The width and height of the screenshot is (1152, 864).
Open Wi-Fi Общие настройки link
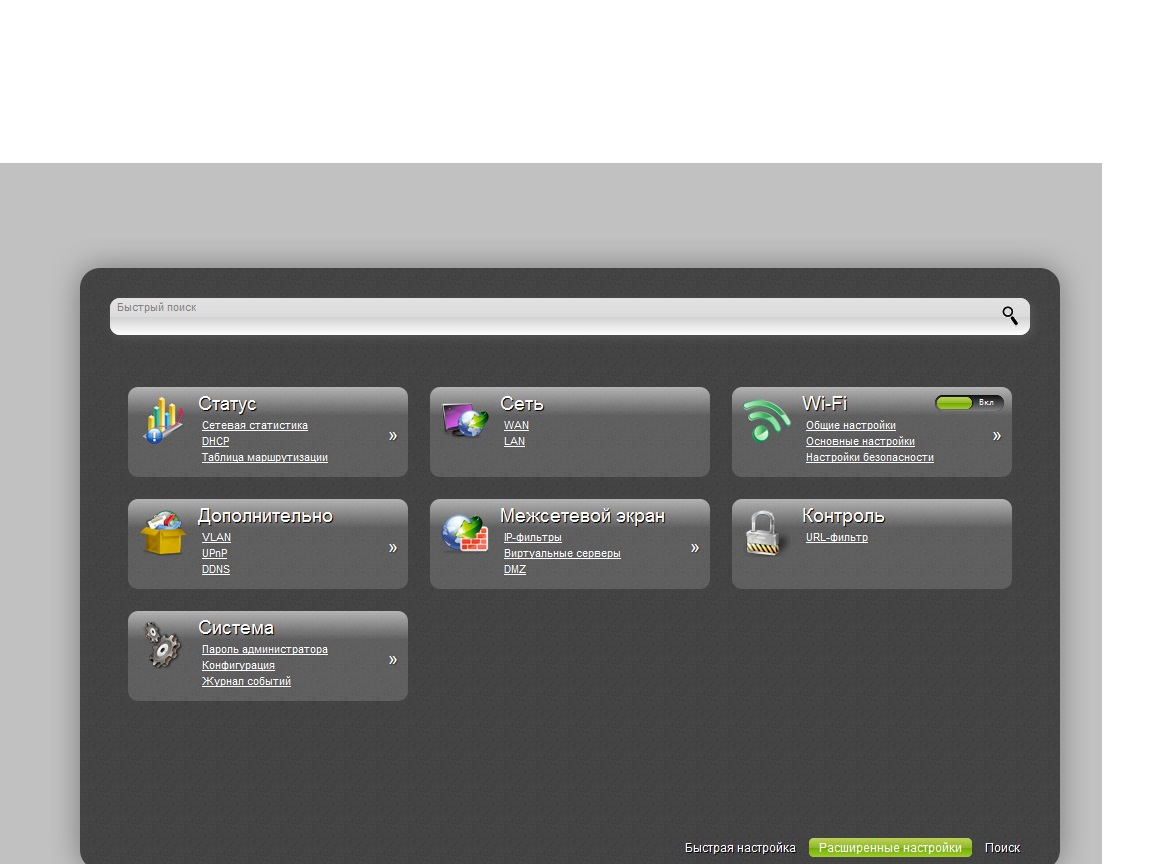pyautogui.click(x=851, y=425)
